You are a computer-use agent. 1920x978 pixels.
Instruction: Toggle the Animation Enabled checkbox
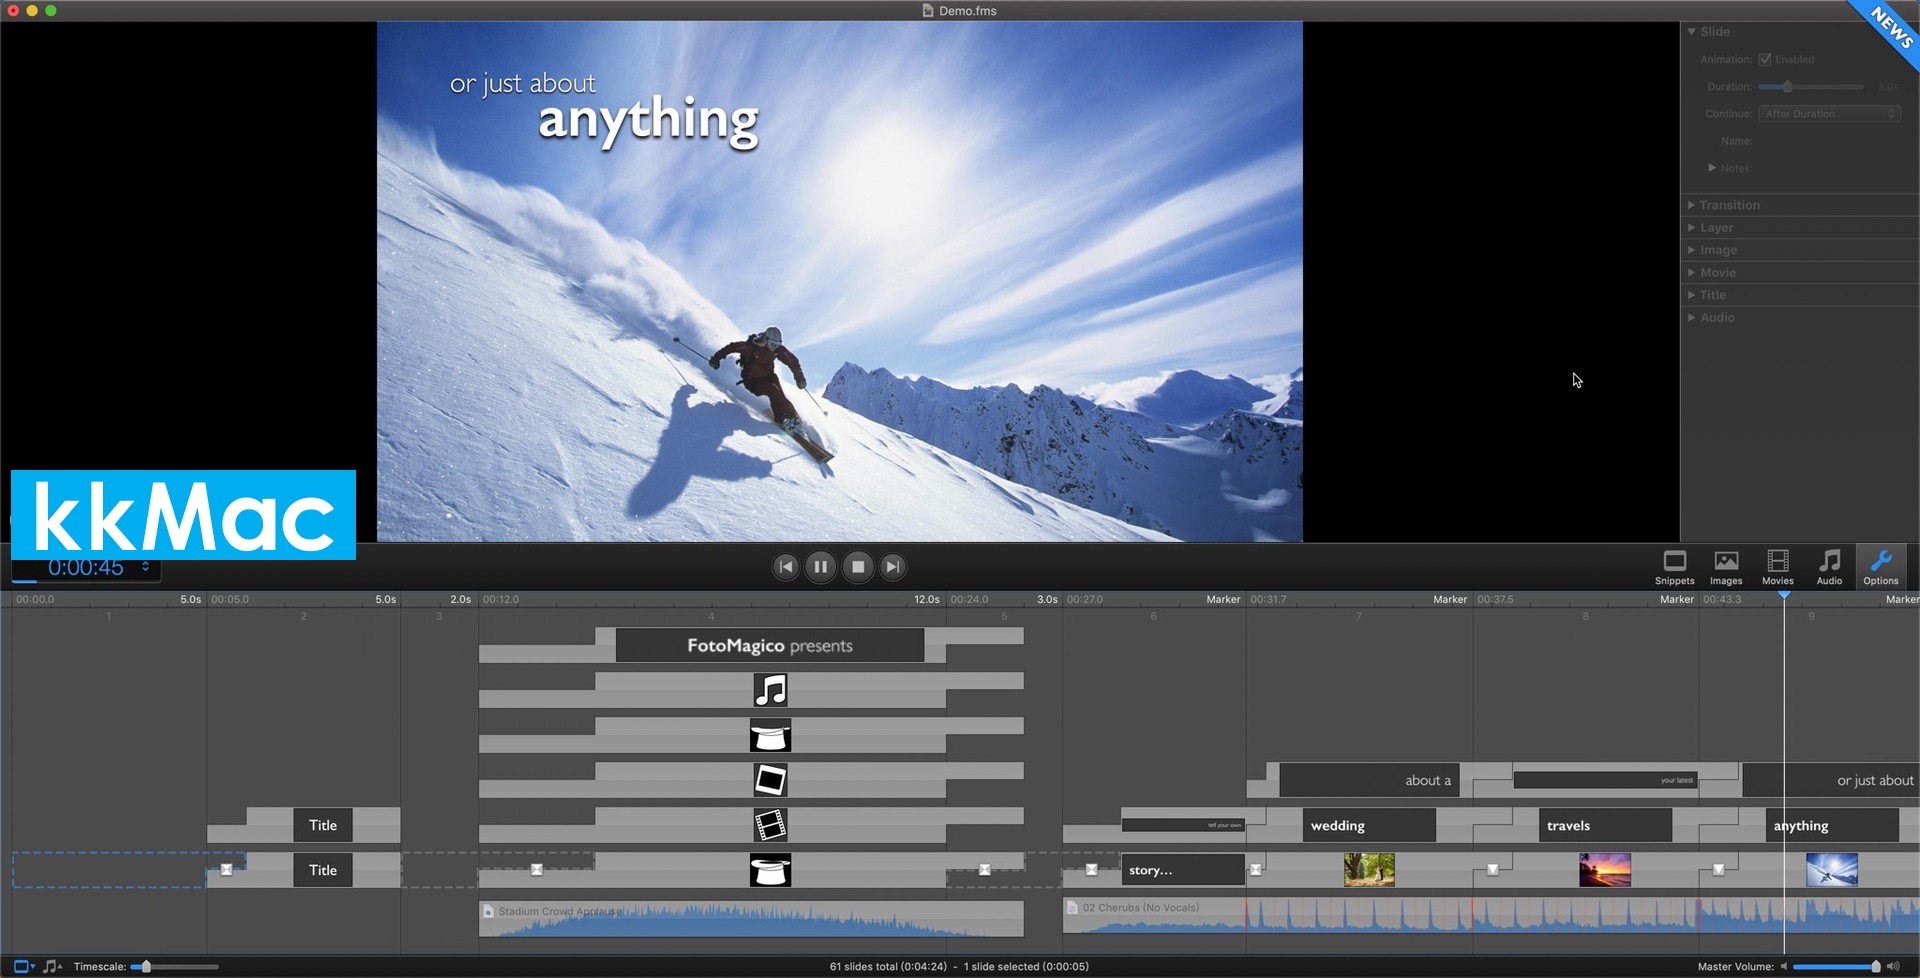pyautogui.click(x=1765, y=59)
